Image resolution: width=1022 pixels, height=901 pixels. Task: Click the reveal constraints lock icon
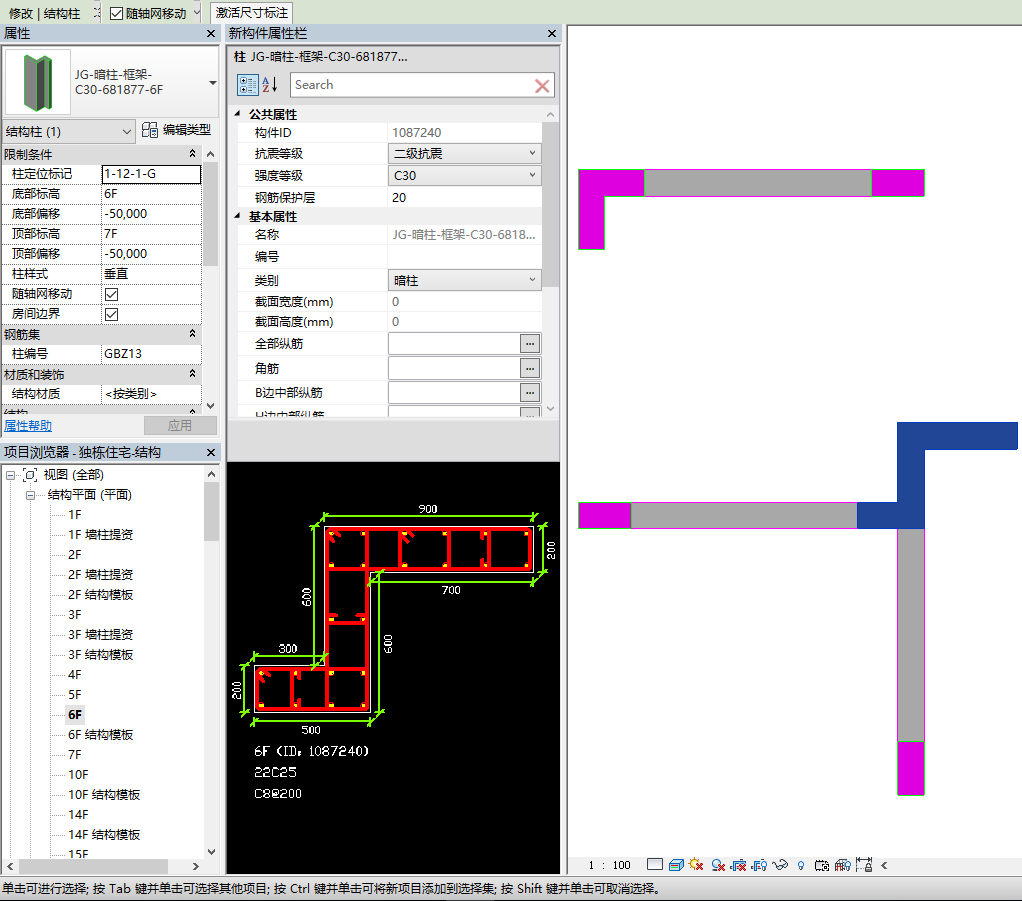click(864, 865)
